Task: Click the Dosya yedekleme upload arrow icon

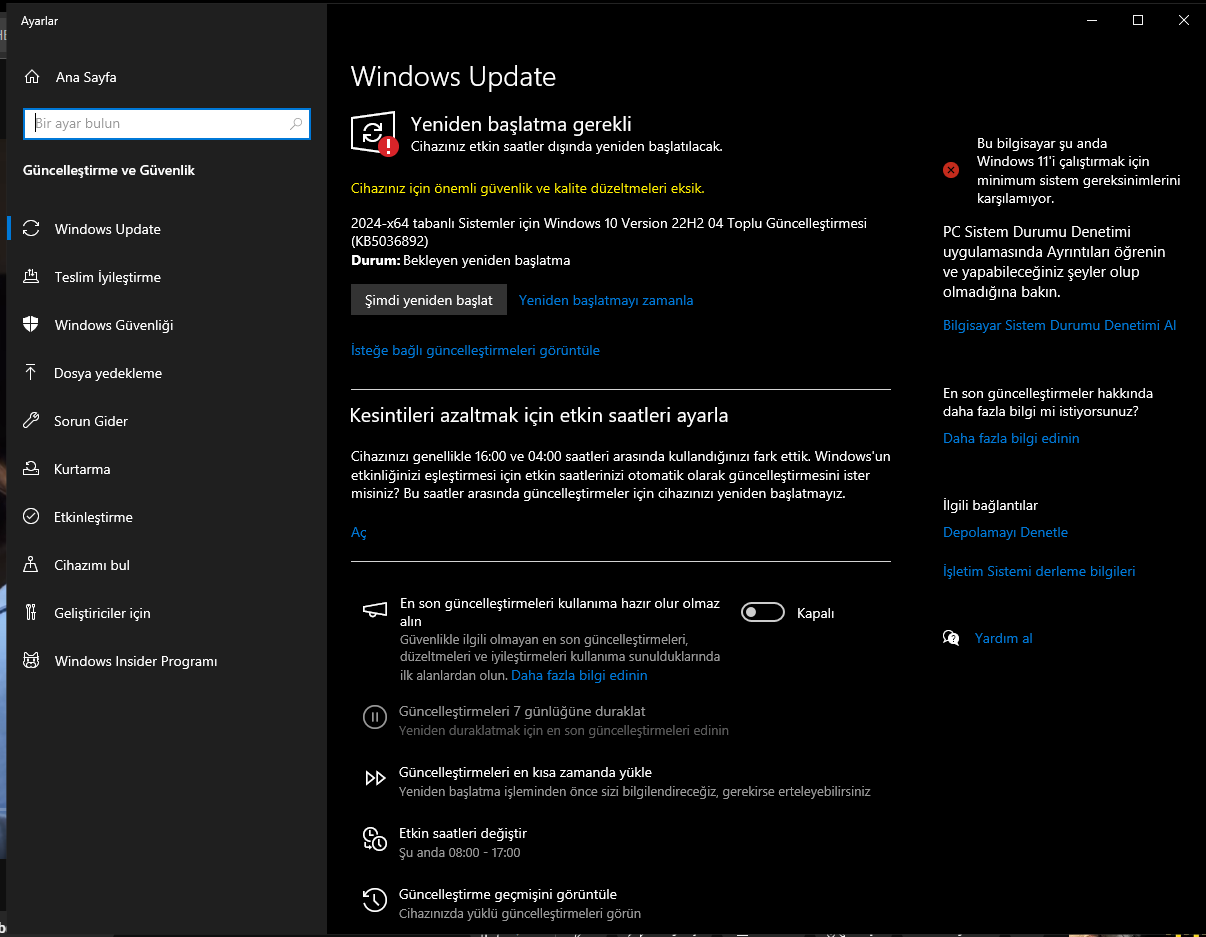Action: 32,373
